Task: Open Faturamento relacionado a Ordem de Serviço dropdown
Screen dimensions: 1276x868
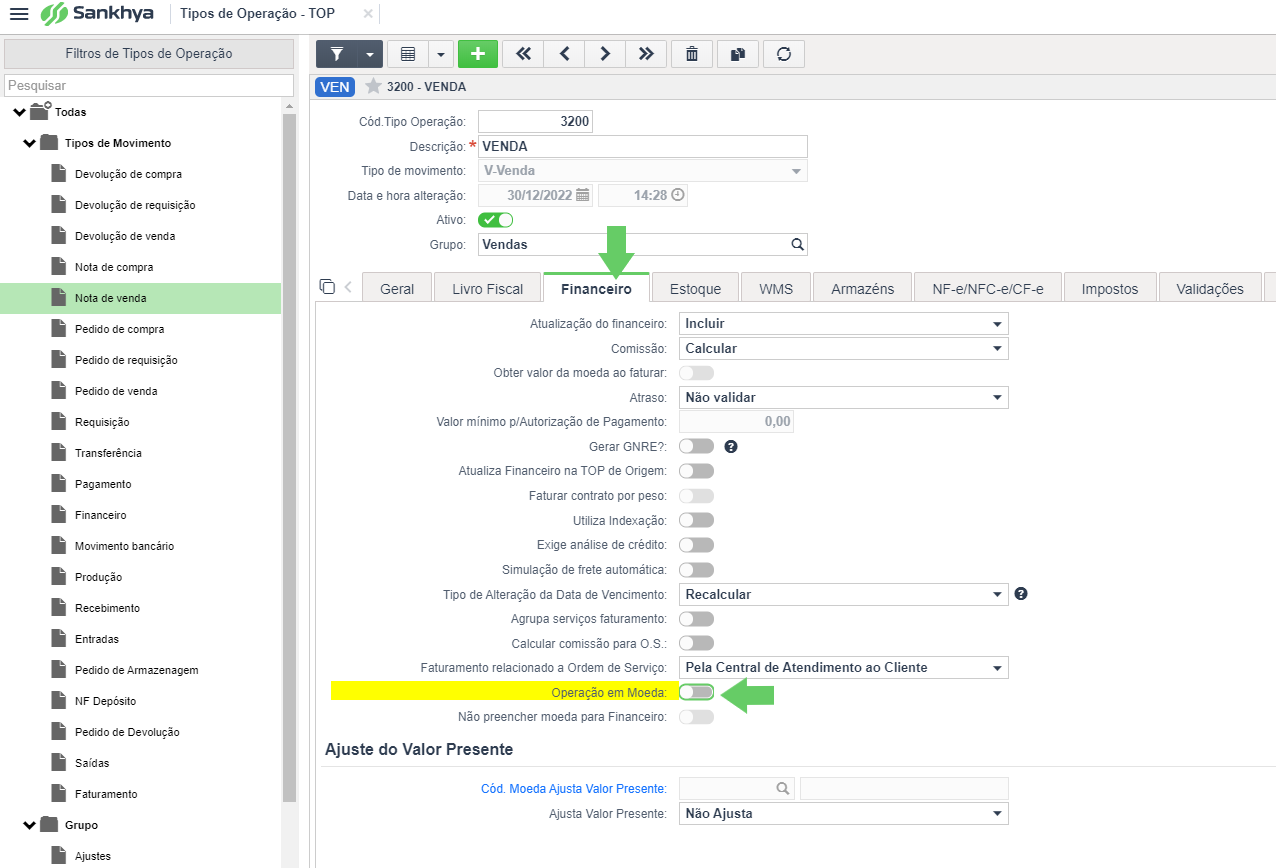Action: [x=844, y=667]
